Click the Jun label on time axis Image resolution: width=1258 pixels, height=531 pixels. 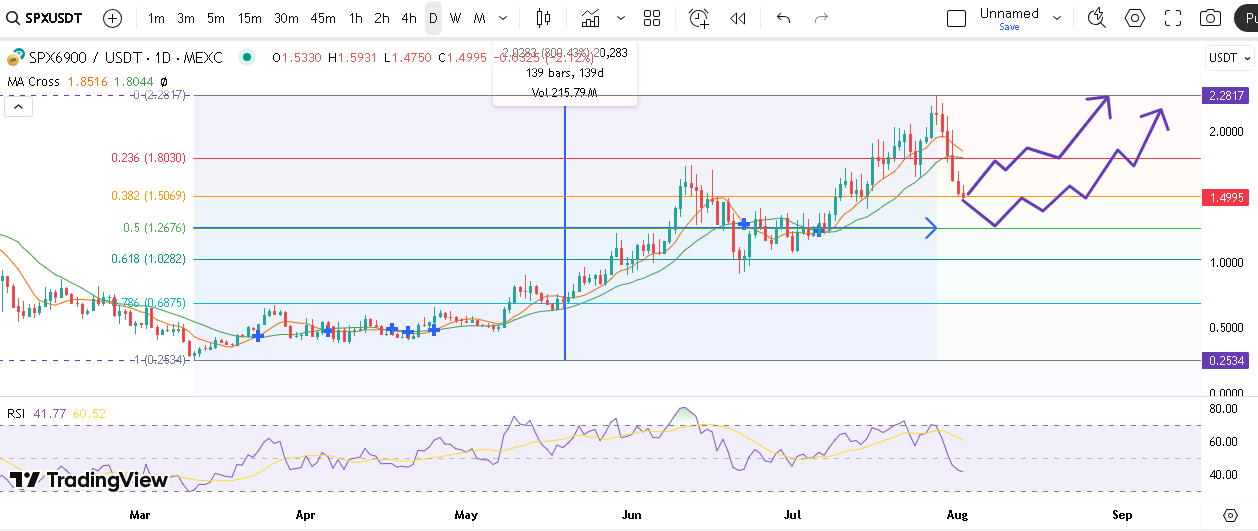(631, 514)
